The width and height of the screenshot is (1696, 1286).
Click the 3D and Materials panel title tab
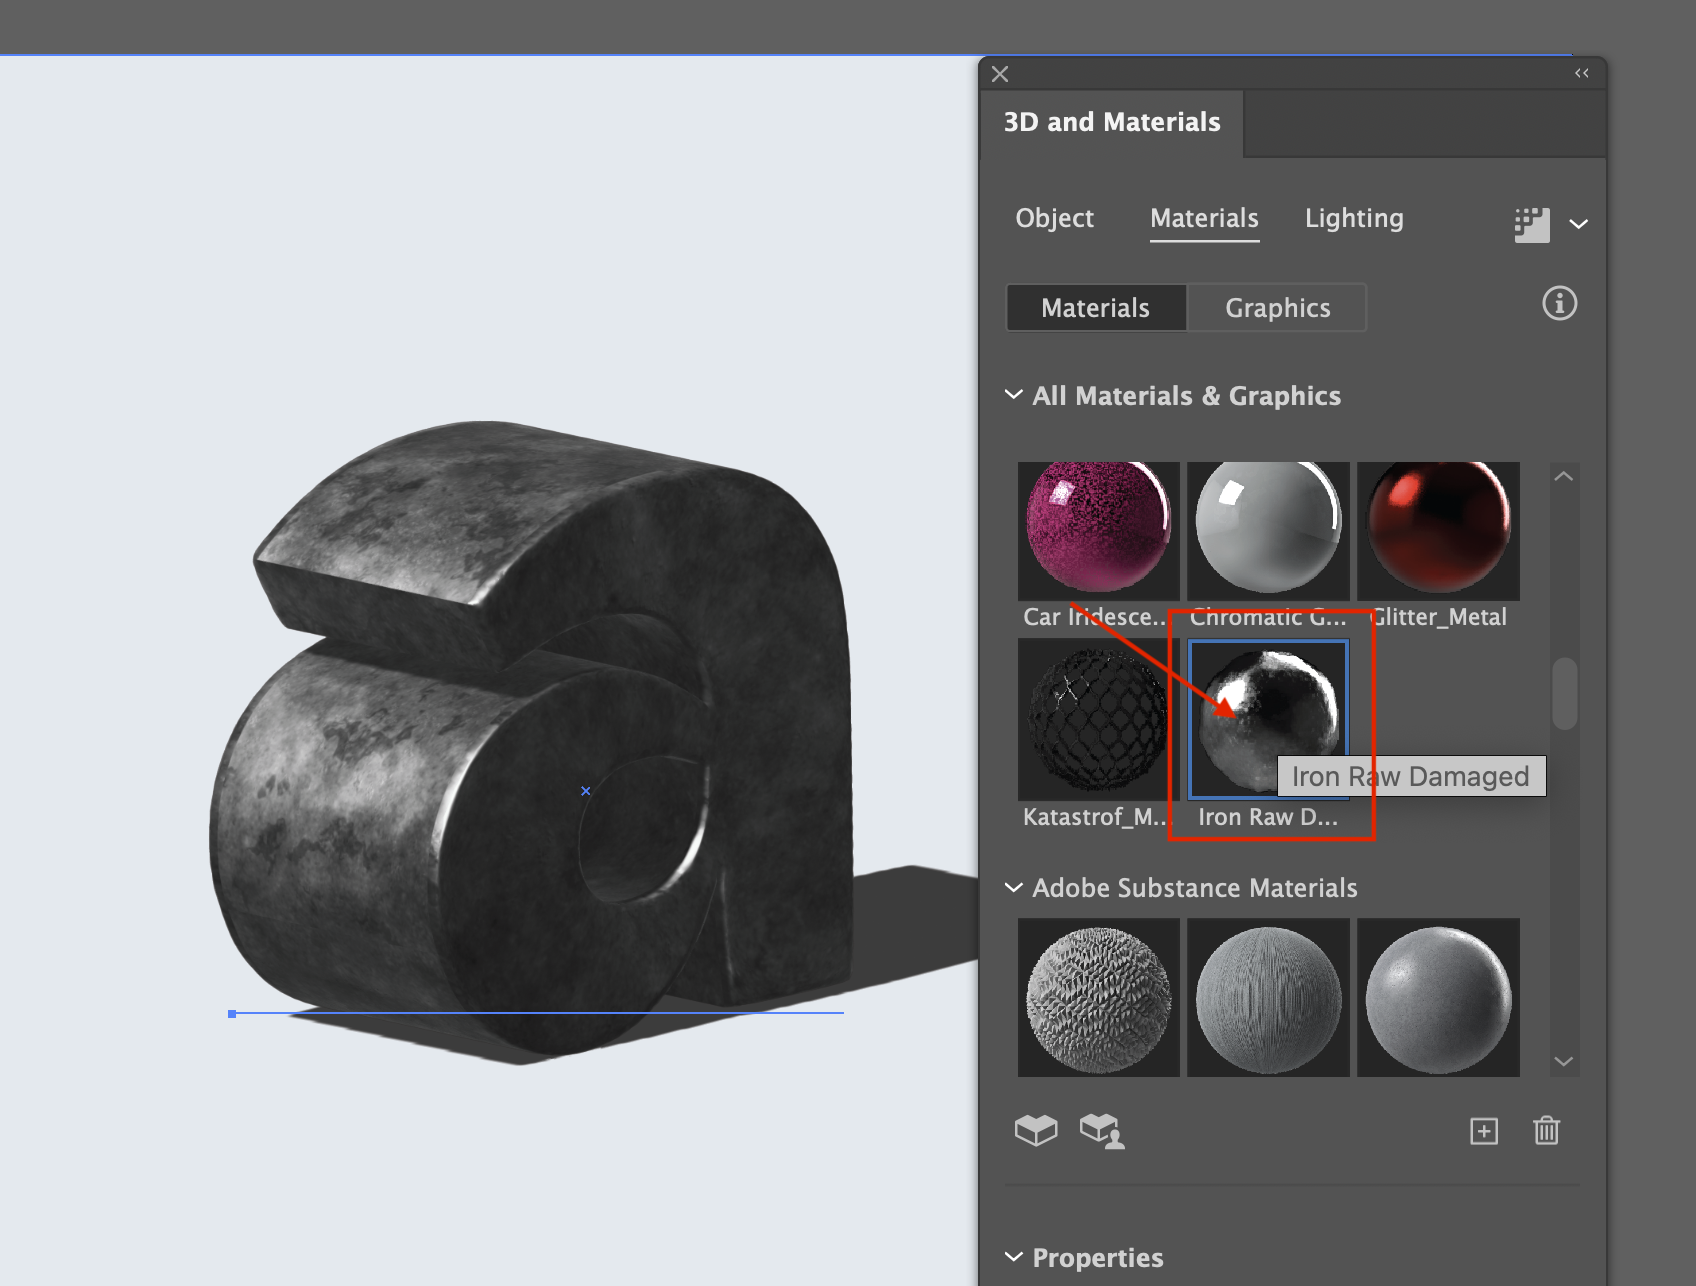[1112, 122]
